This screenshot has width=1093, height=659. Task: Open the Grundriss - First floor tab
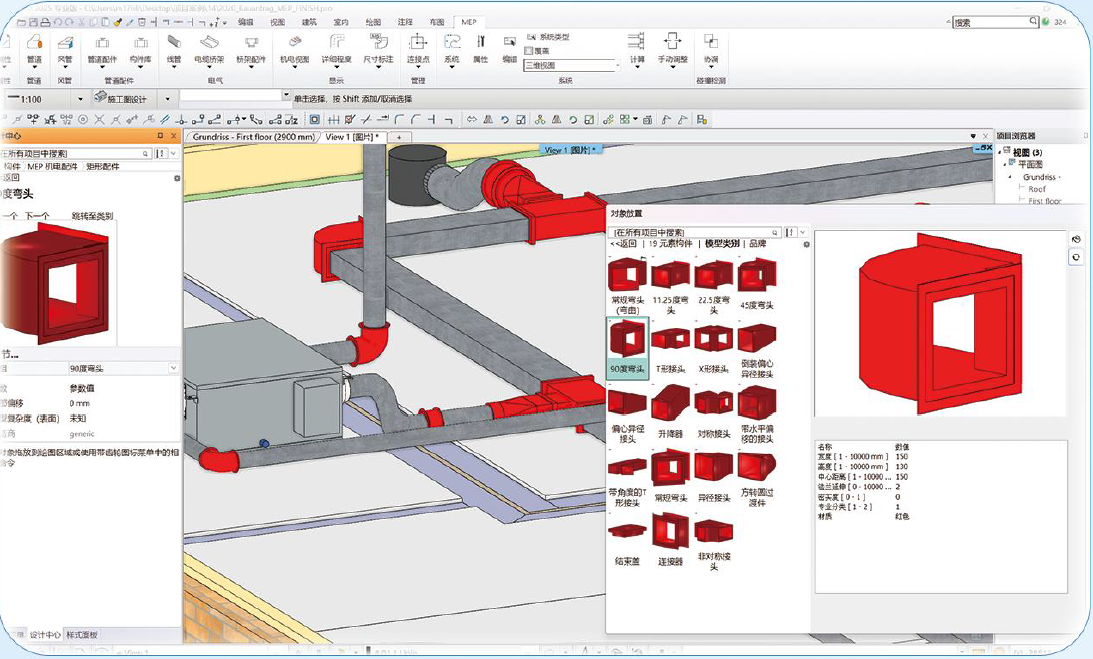(x=253, y=137)
